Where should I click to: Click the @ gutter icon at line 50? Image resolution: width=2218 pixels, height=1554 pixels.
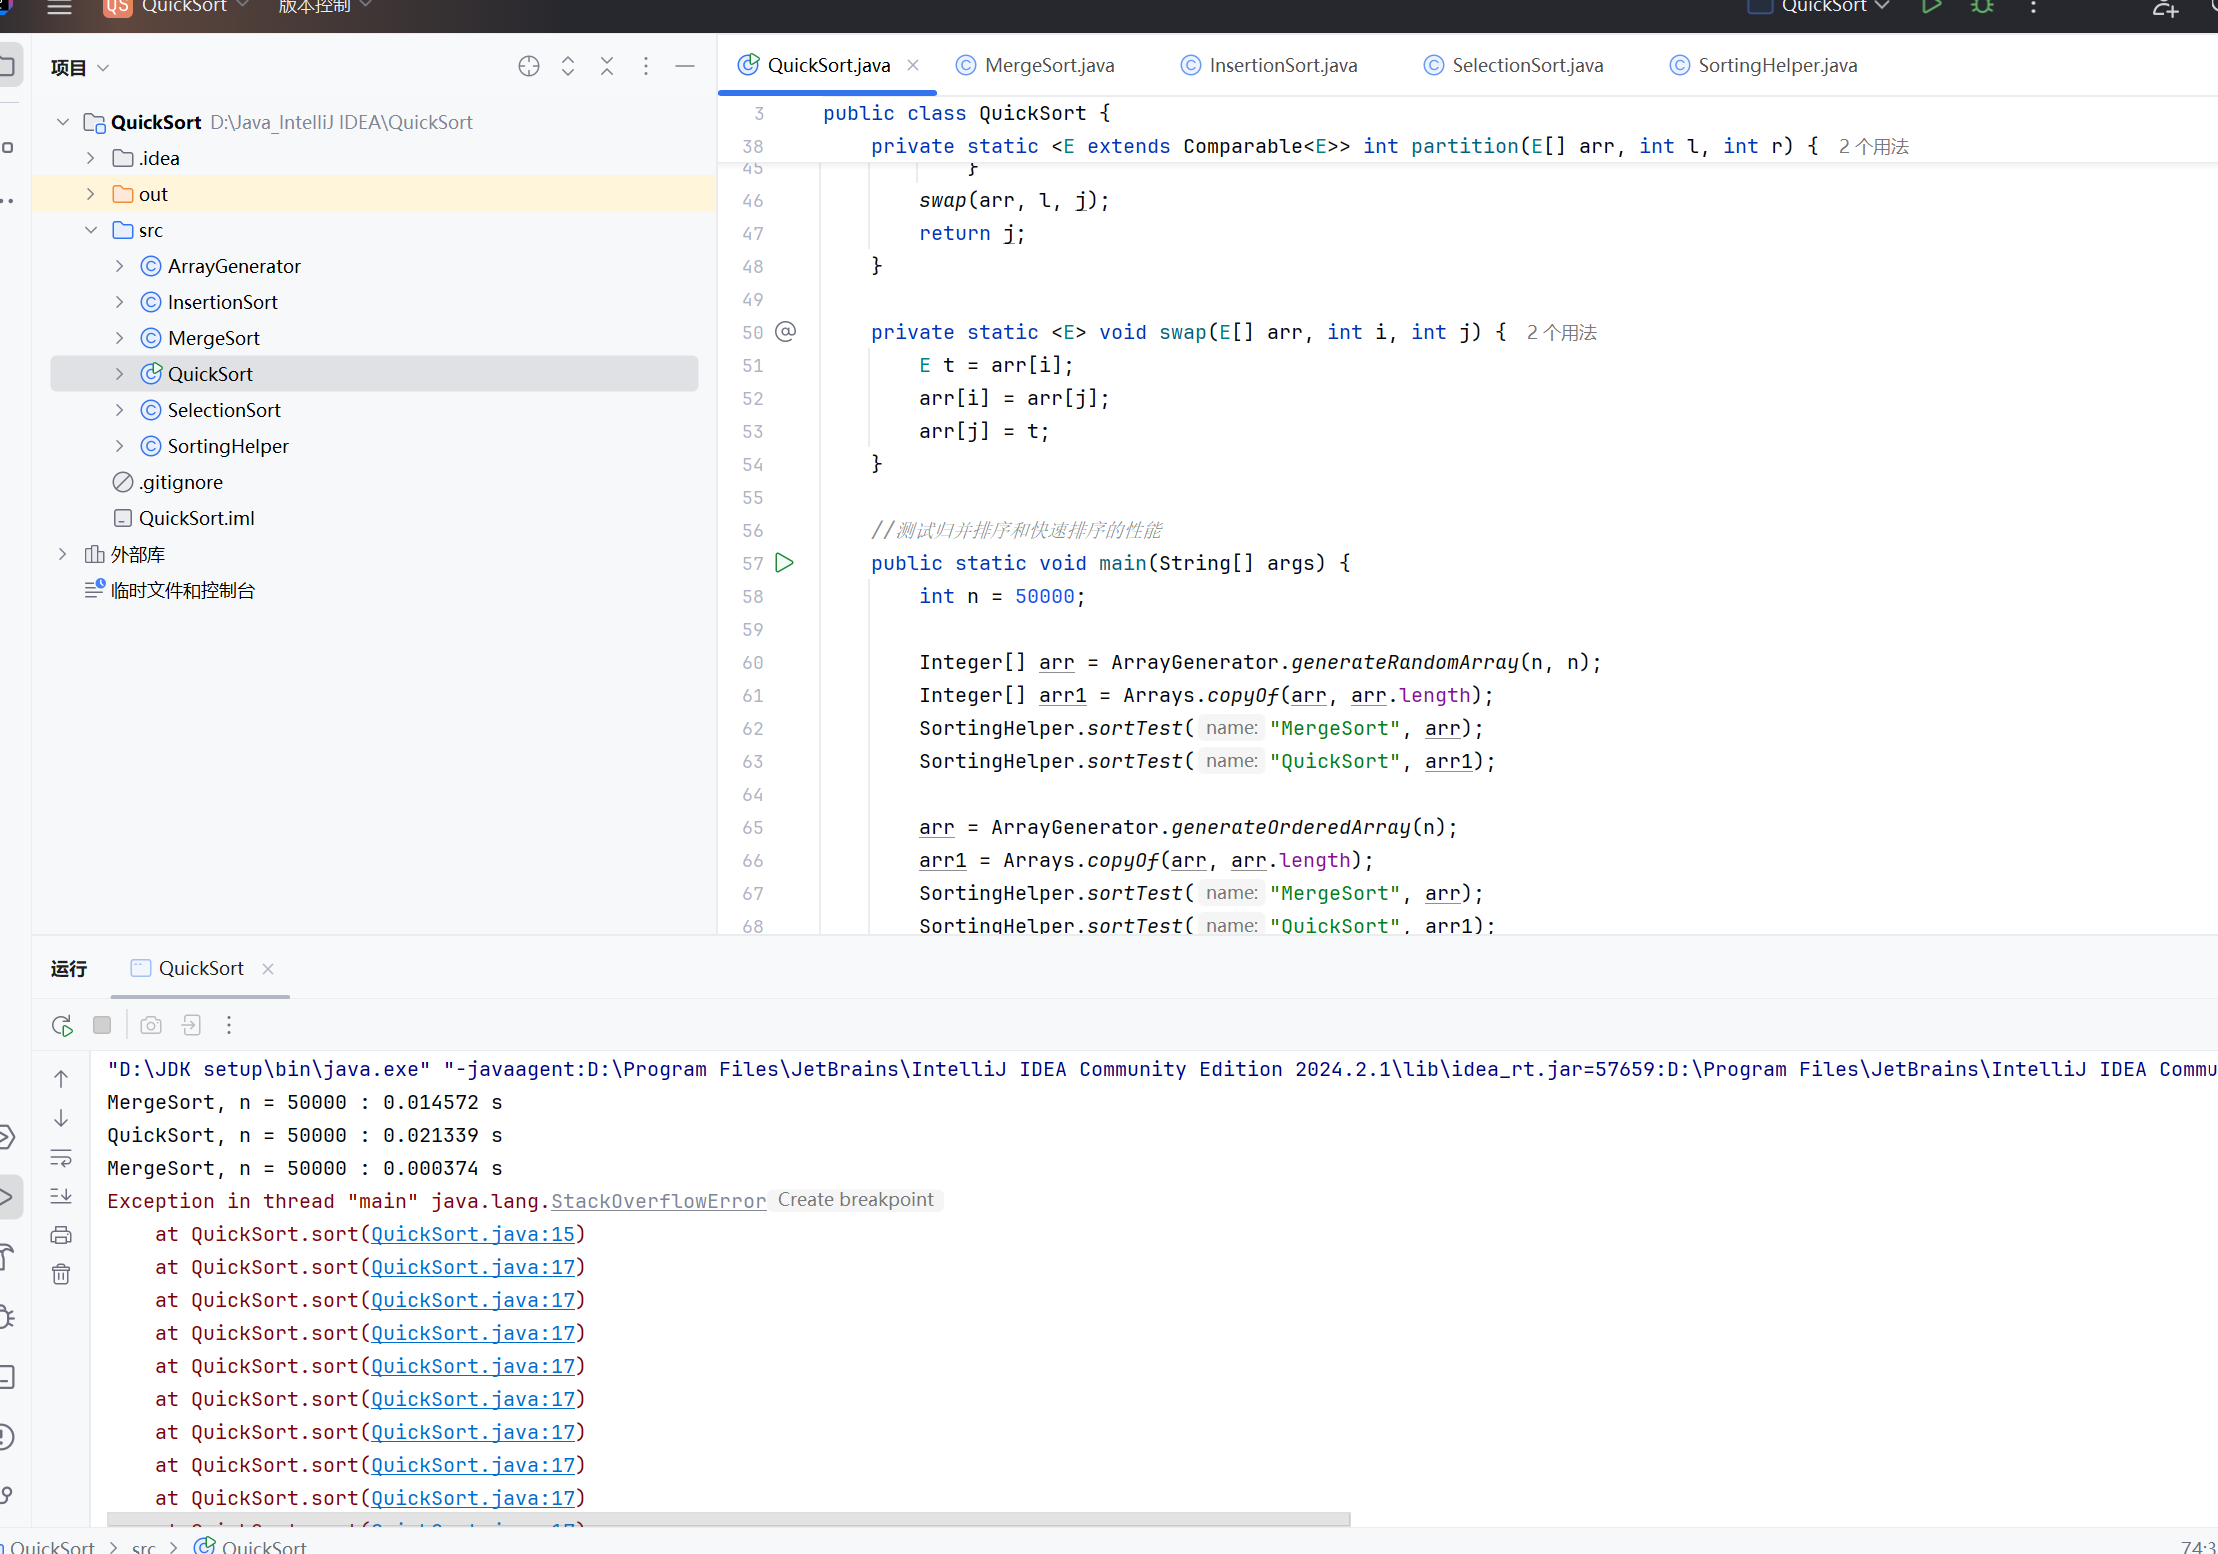tap(786, 332)
